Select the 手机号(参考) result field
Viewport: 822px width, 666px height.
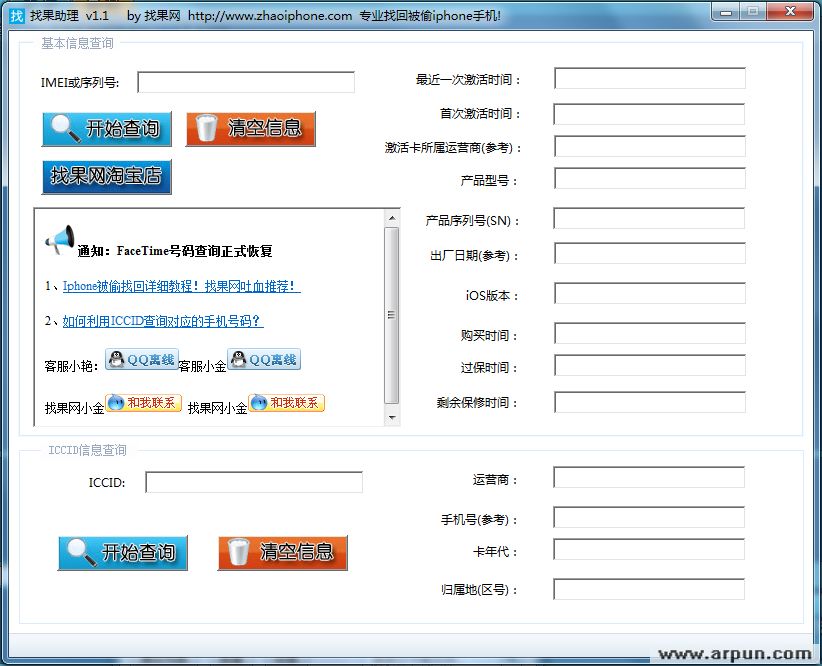coord(649,518)
